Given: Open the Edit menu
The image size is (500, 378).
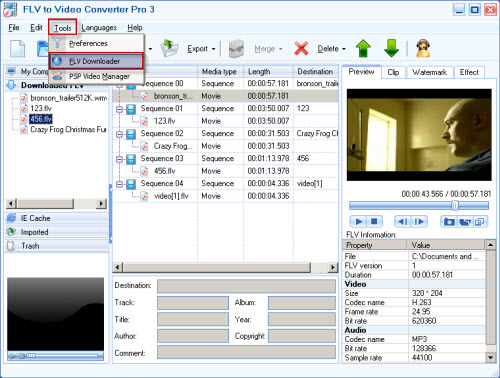Looking at the screenshot, I should click(36, 28).
